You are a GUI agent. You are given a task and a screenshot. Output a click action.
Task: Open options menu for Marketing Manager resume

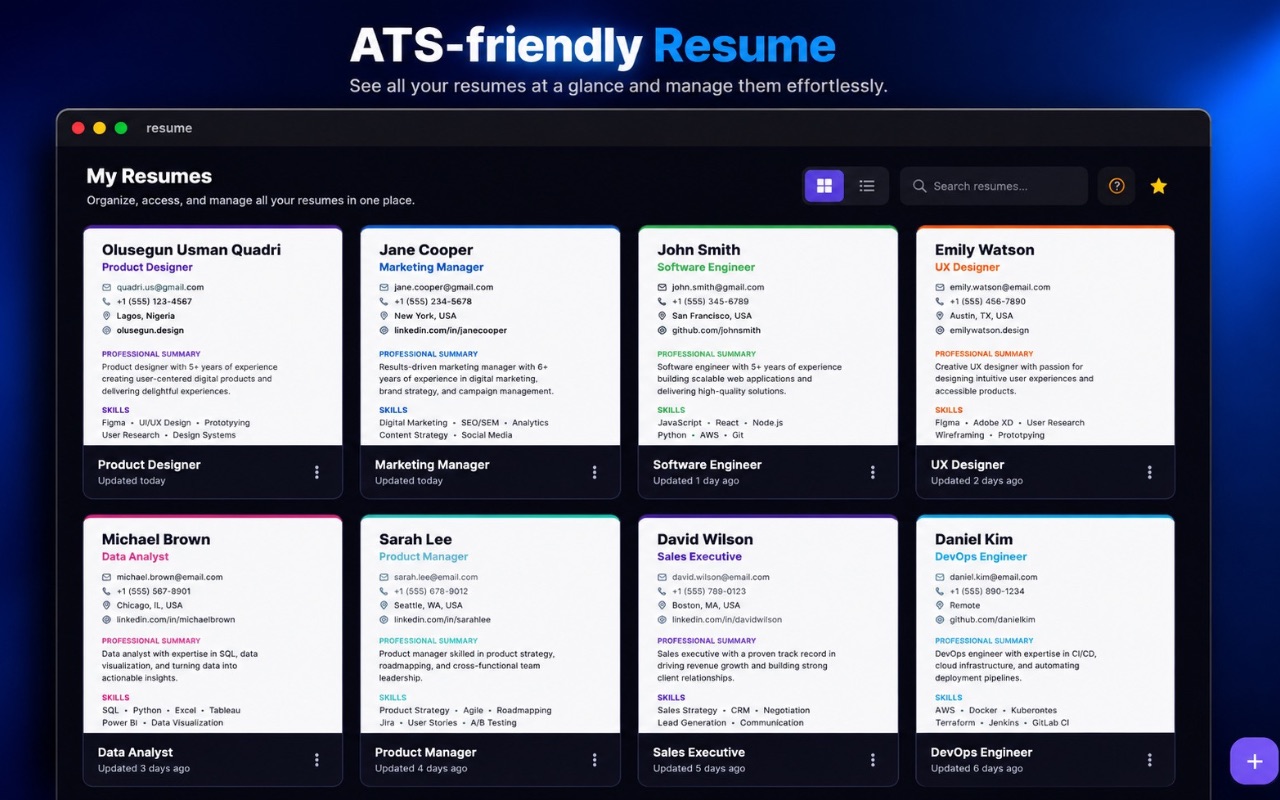point(594,472)
